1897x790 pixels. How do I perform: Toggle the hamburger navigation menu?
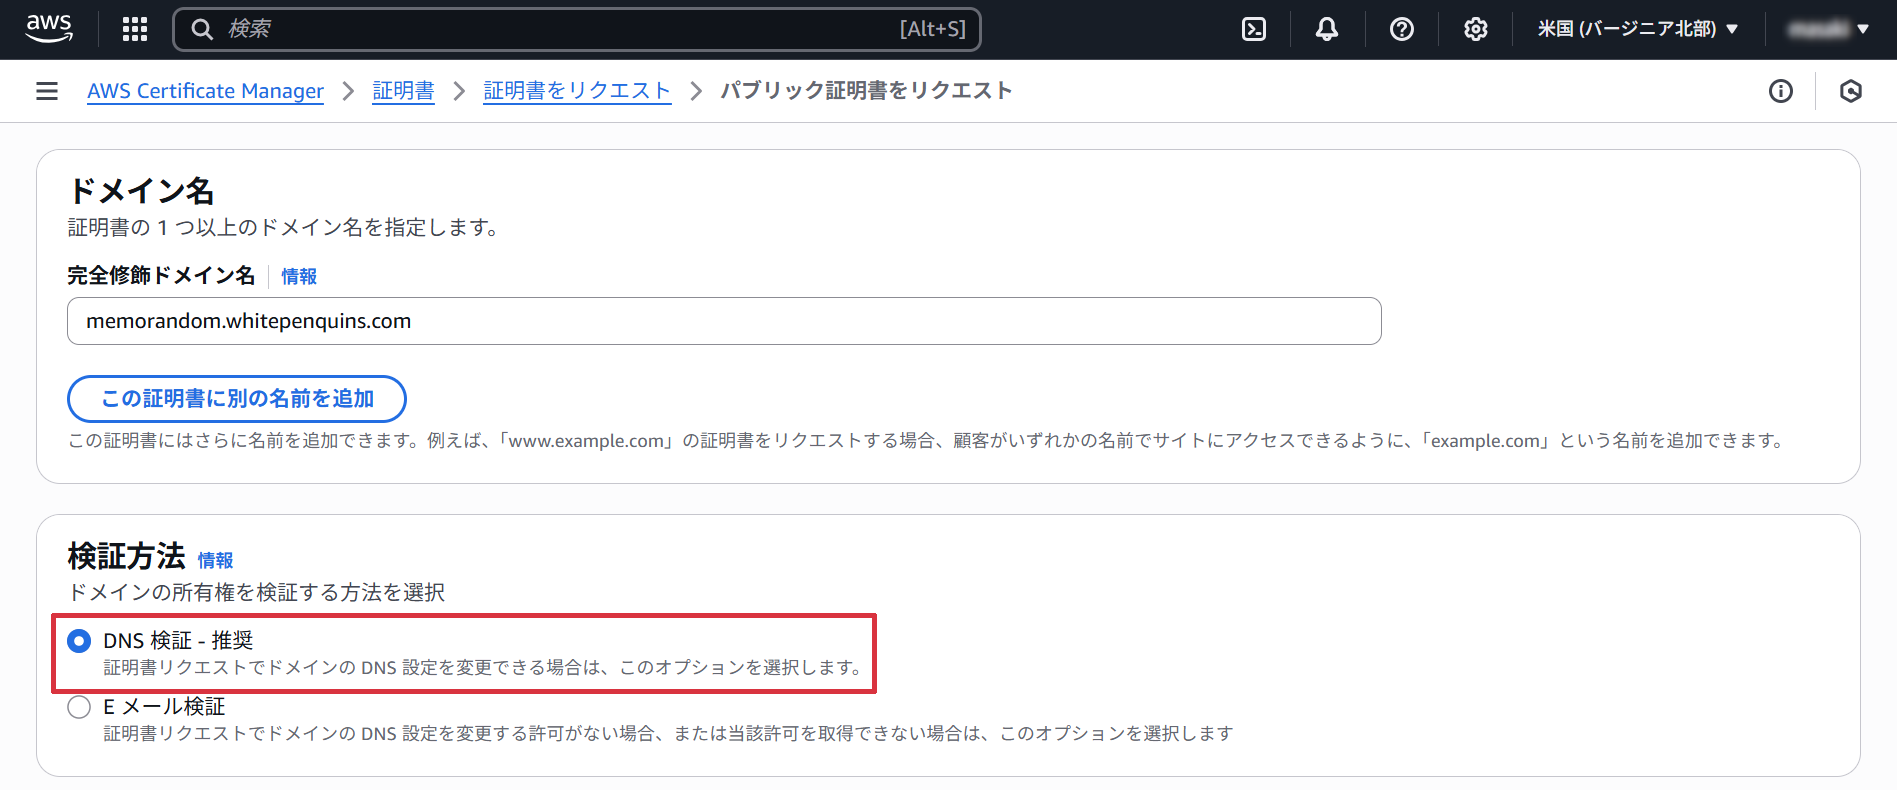click(47, 91)
